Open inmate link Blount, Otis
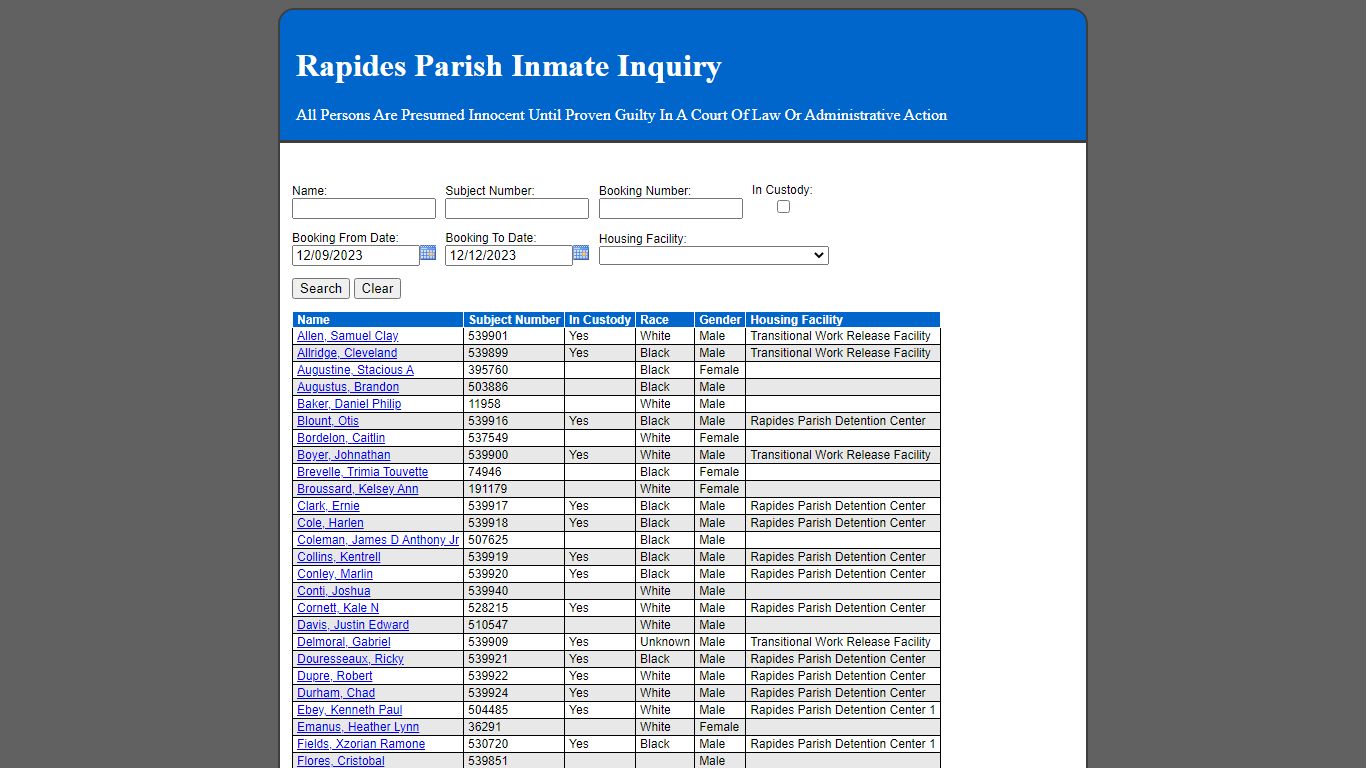The height and width of the screenshot is (768, 1366). pyautogui.click(x=328, y=421)
